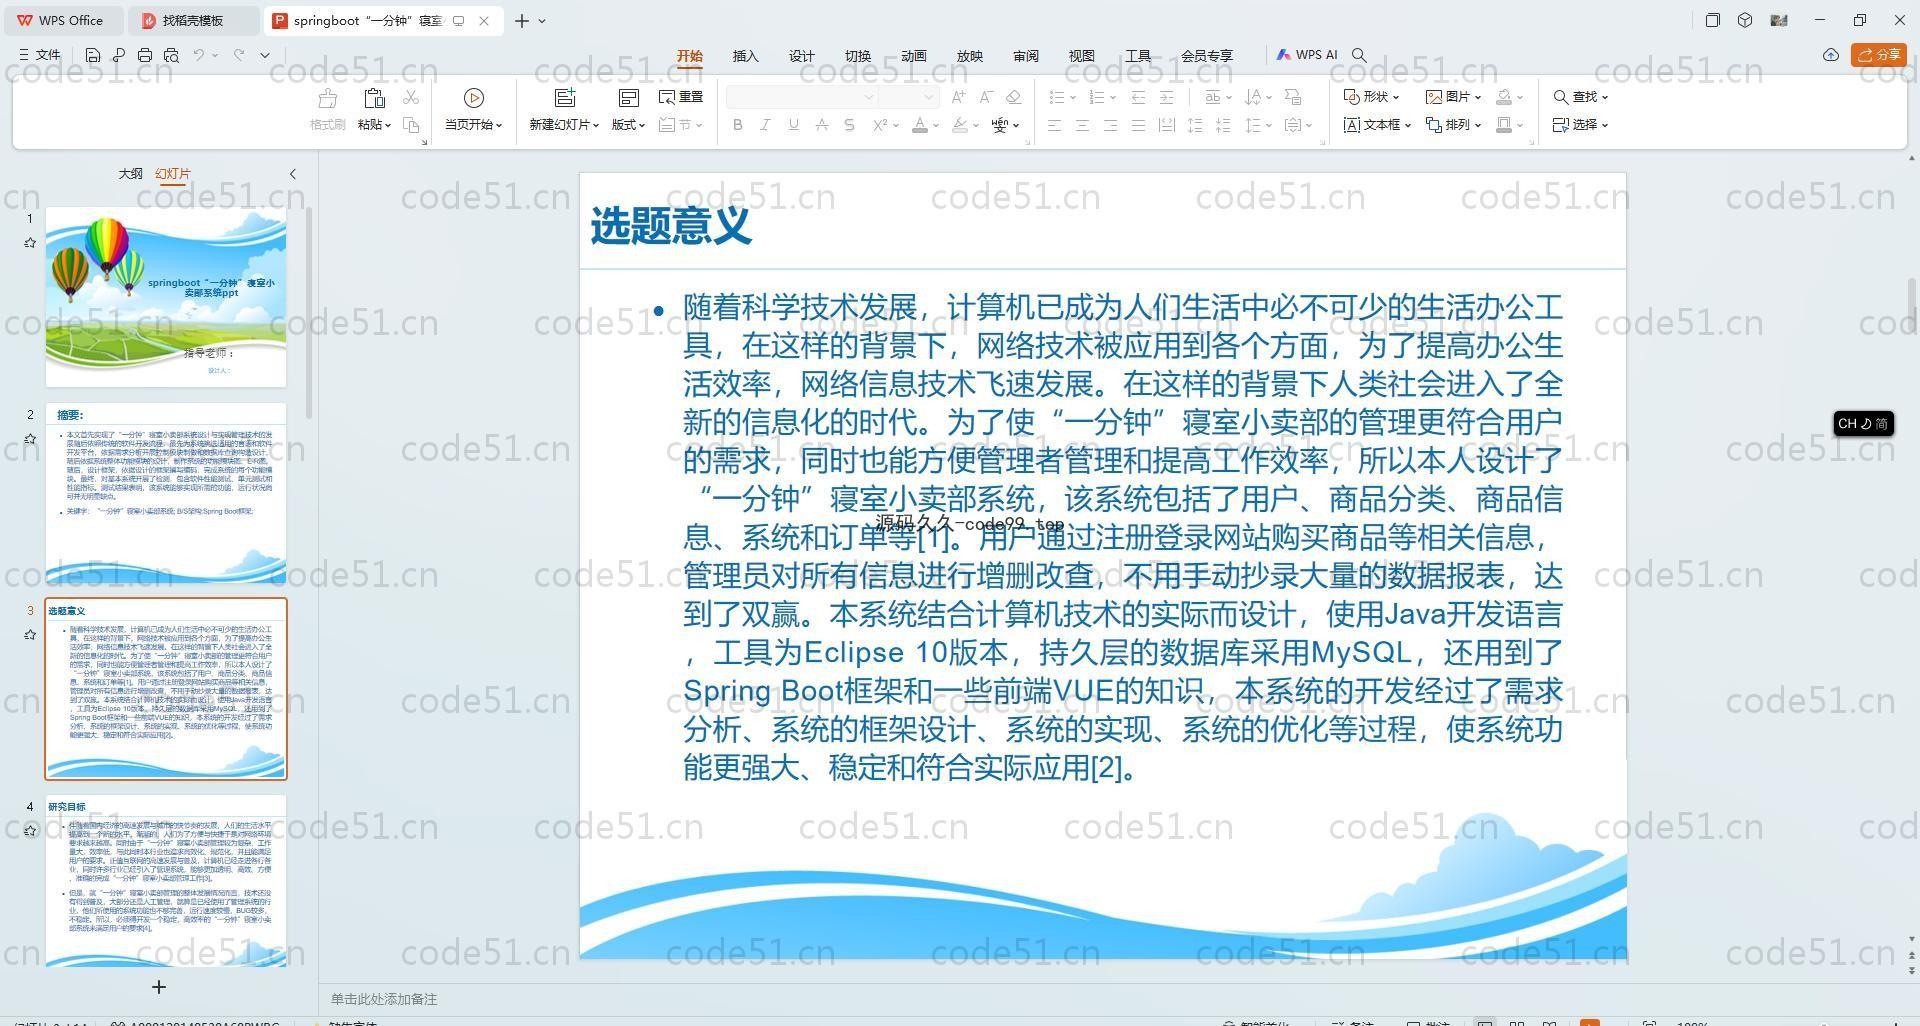Open the Shapes (形状) dropdown

[x=1371, y=97]
